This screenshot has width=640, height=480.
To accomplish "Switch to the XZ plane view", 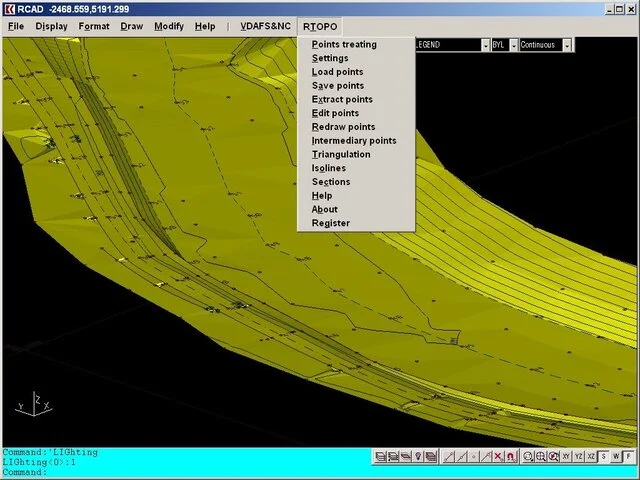I will point(592,456).
